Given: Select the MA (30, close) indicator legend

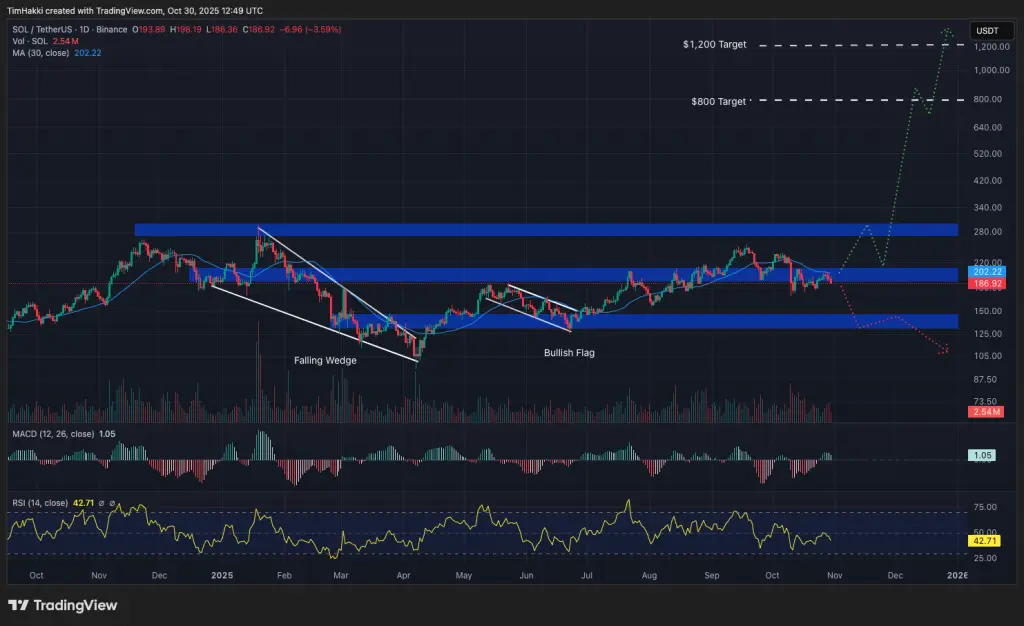Looking at the screenshot, I should pos(40,53).
